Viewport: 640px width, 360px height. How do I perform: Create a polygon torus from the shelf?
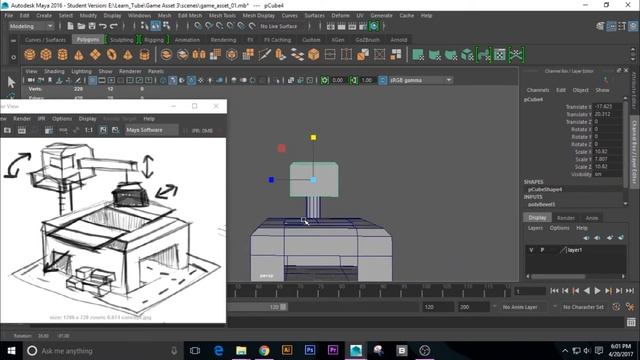pos(111,55)
